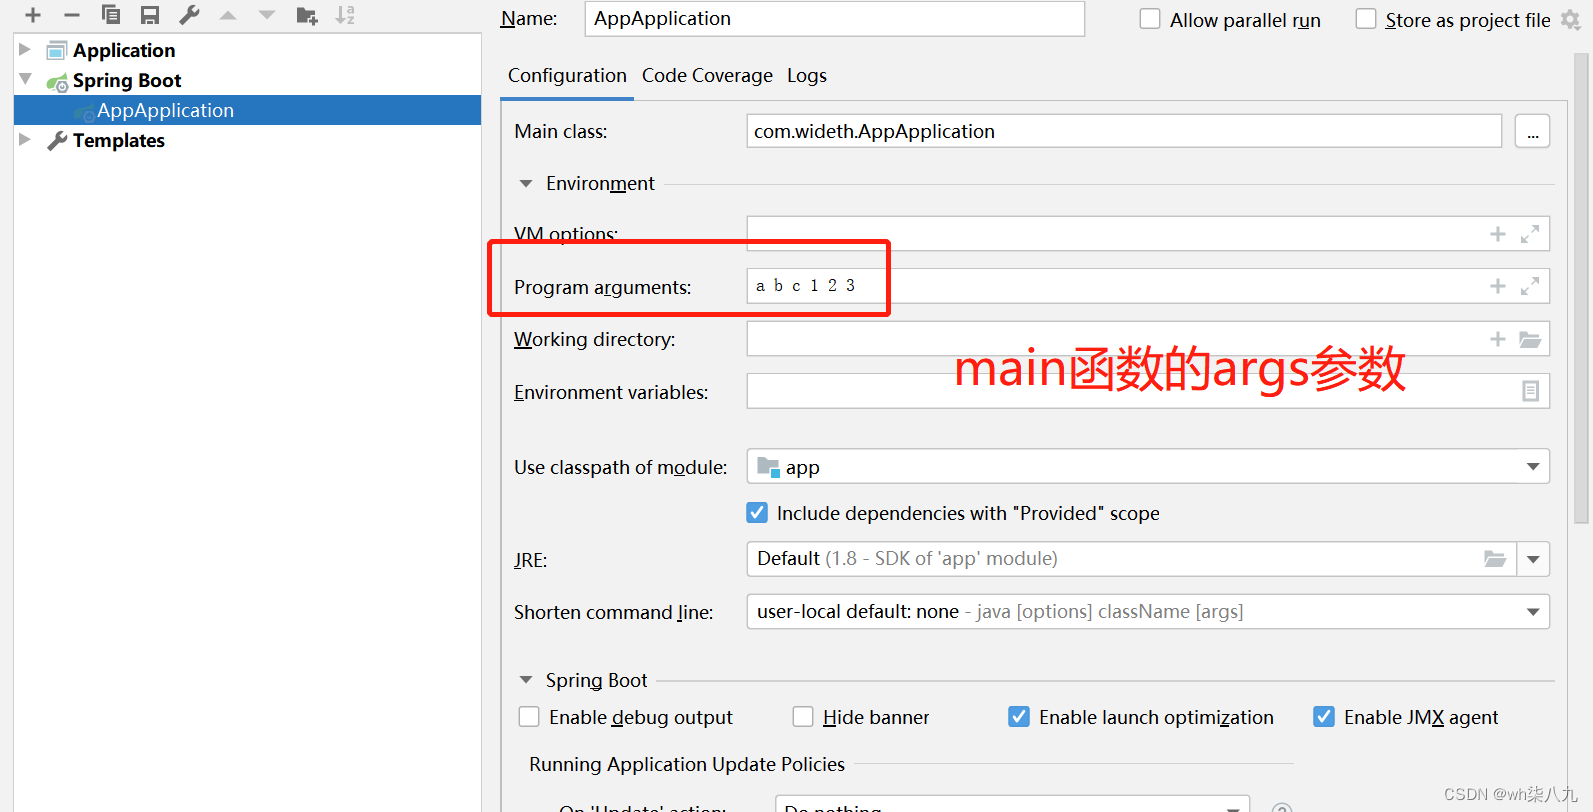The image size is (1593, 812).
Task: Enable debug output checkbox
Action: tap(529, 717)
